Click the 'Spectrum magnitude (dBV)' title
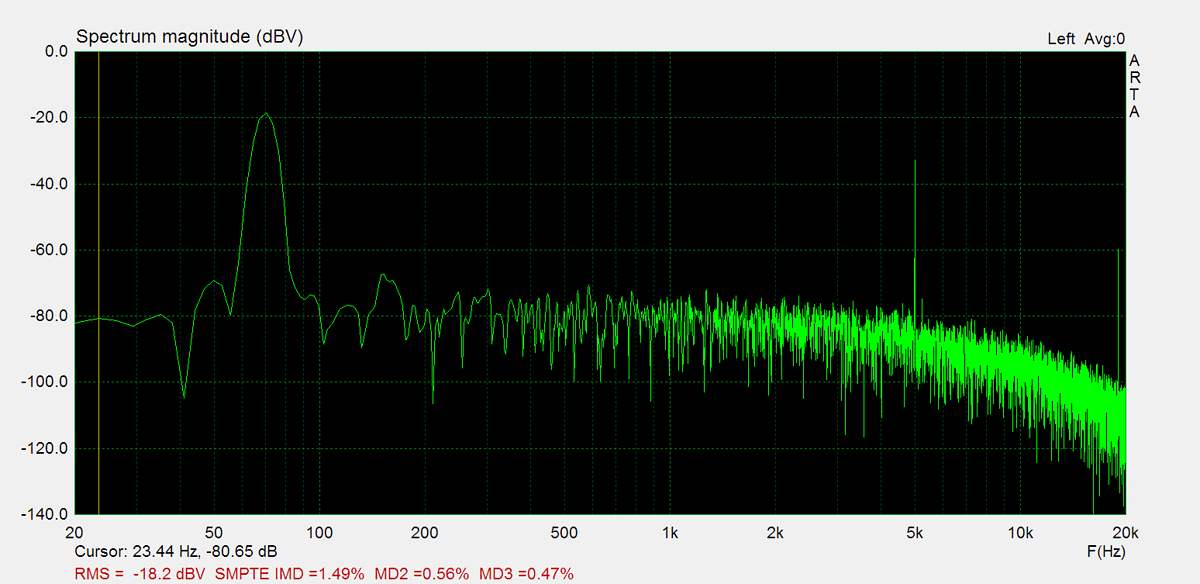Image resolution: width=1200 pixels, height=584 pixels. [189, 37]
